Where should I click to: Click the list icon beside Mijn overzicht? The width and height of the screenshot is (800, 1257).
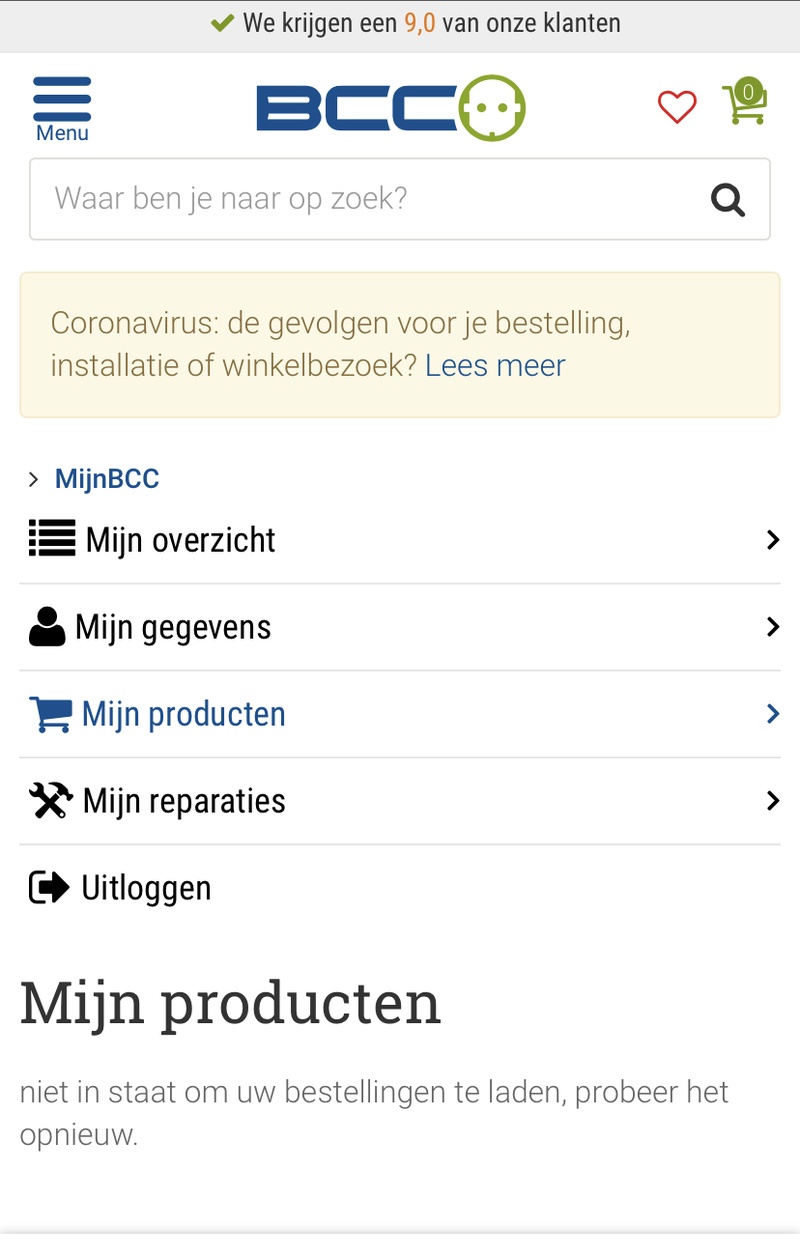coord(52,539)
